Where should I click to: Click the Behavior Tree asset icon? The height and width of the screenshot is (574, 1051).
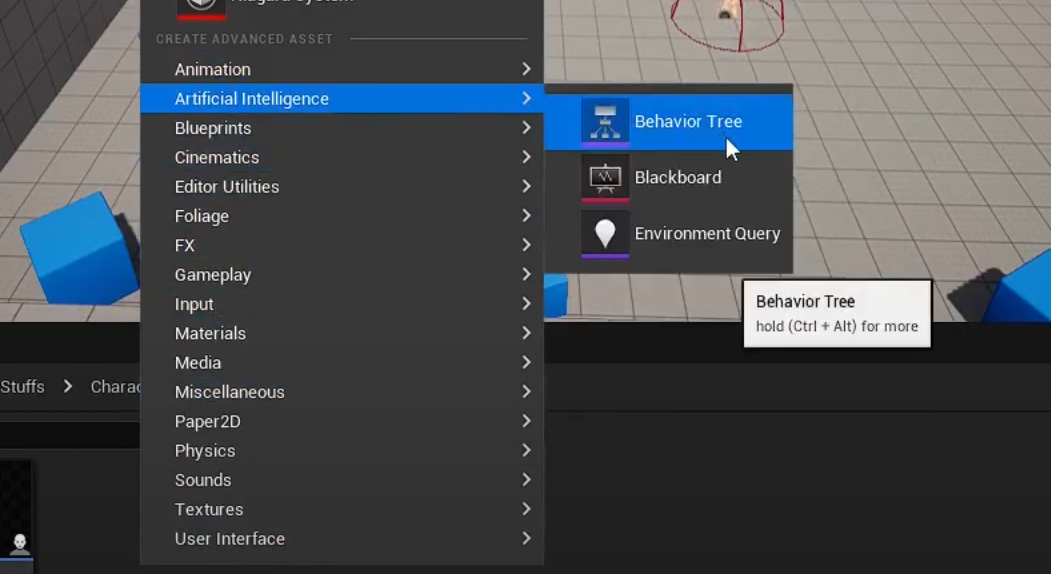click(605, 122)
